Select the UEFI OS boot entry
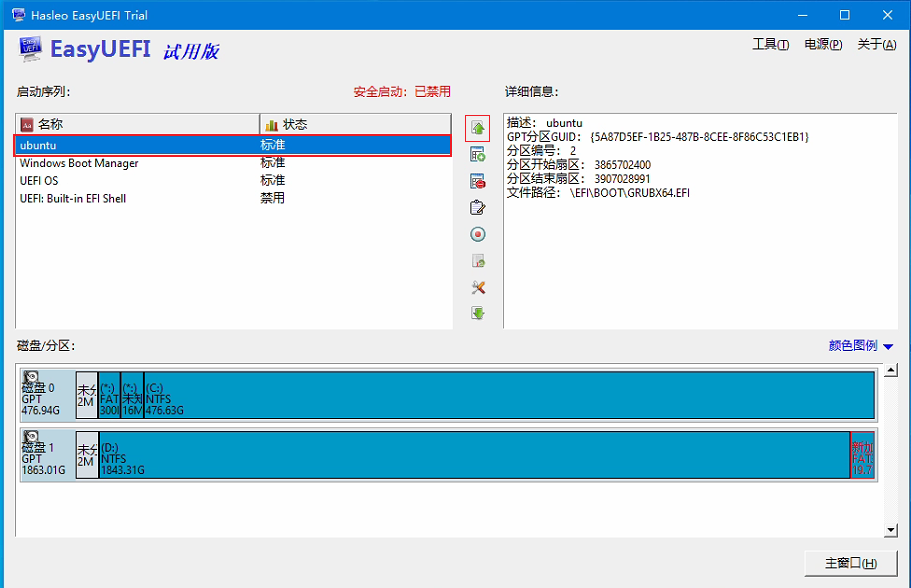This screenshot has height=588, width=911. [x=232, y=181]
